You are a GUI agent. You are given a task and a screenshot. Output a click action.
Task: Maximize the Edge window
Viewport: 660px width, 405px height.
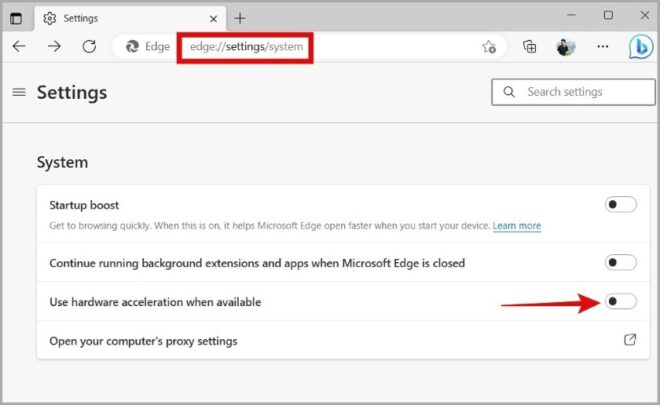click(608, 15)
